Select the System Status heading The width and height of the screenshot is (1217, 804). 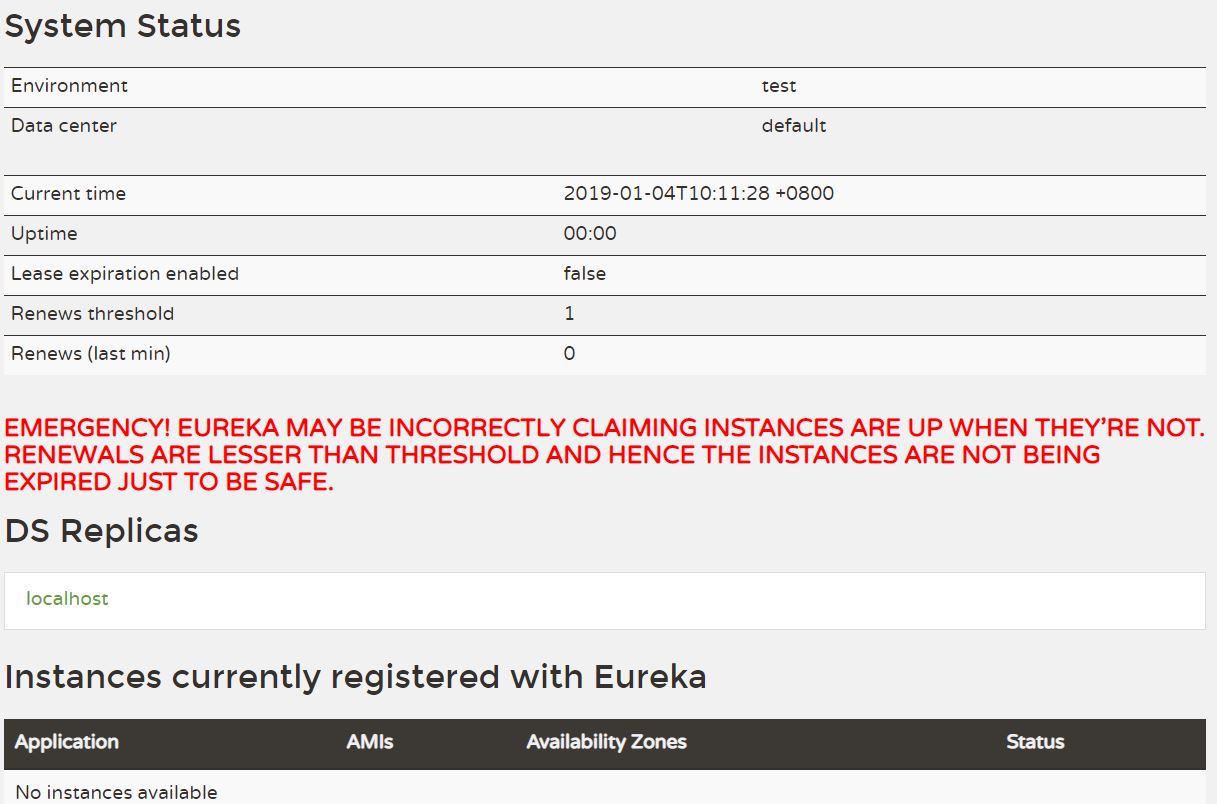tap(123, 26)
